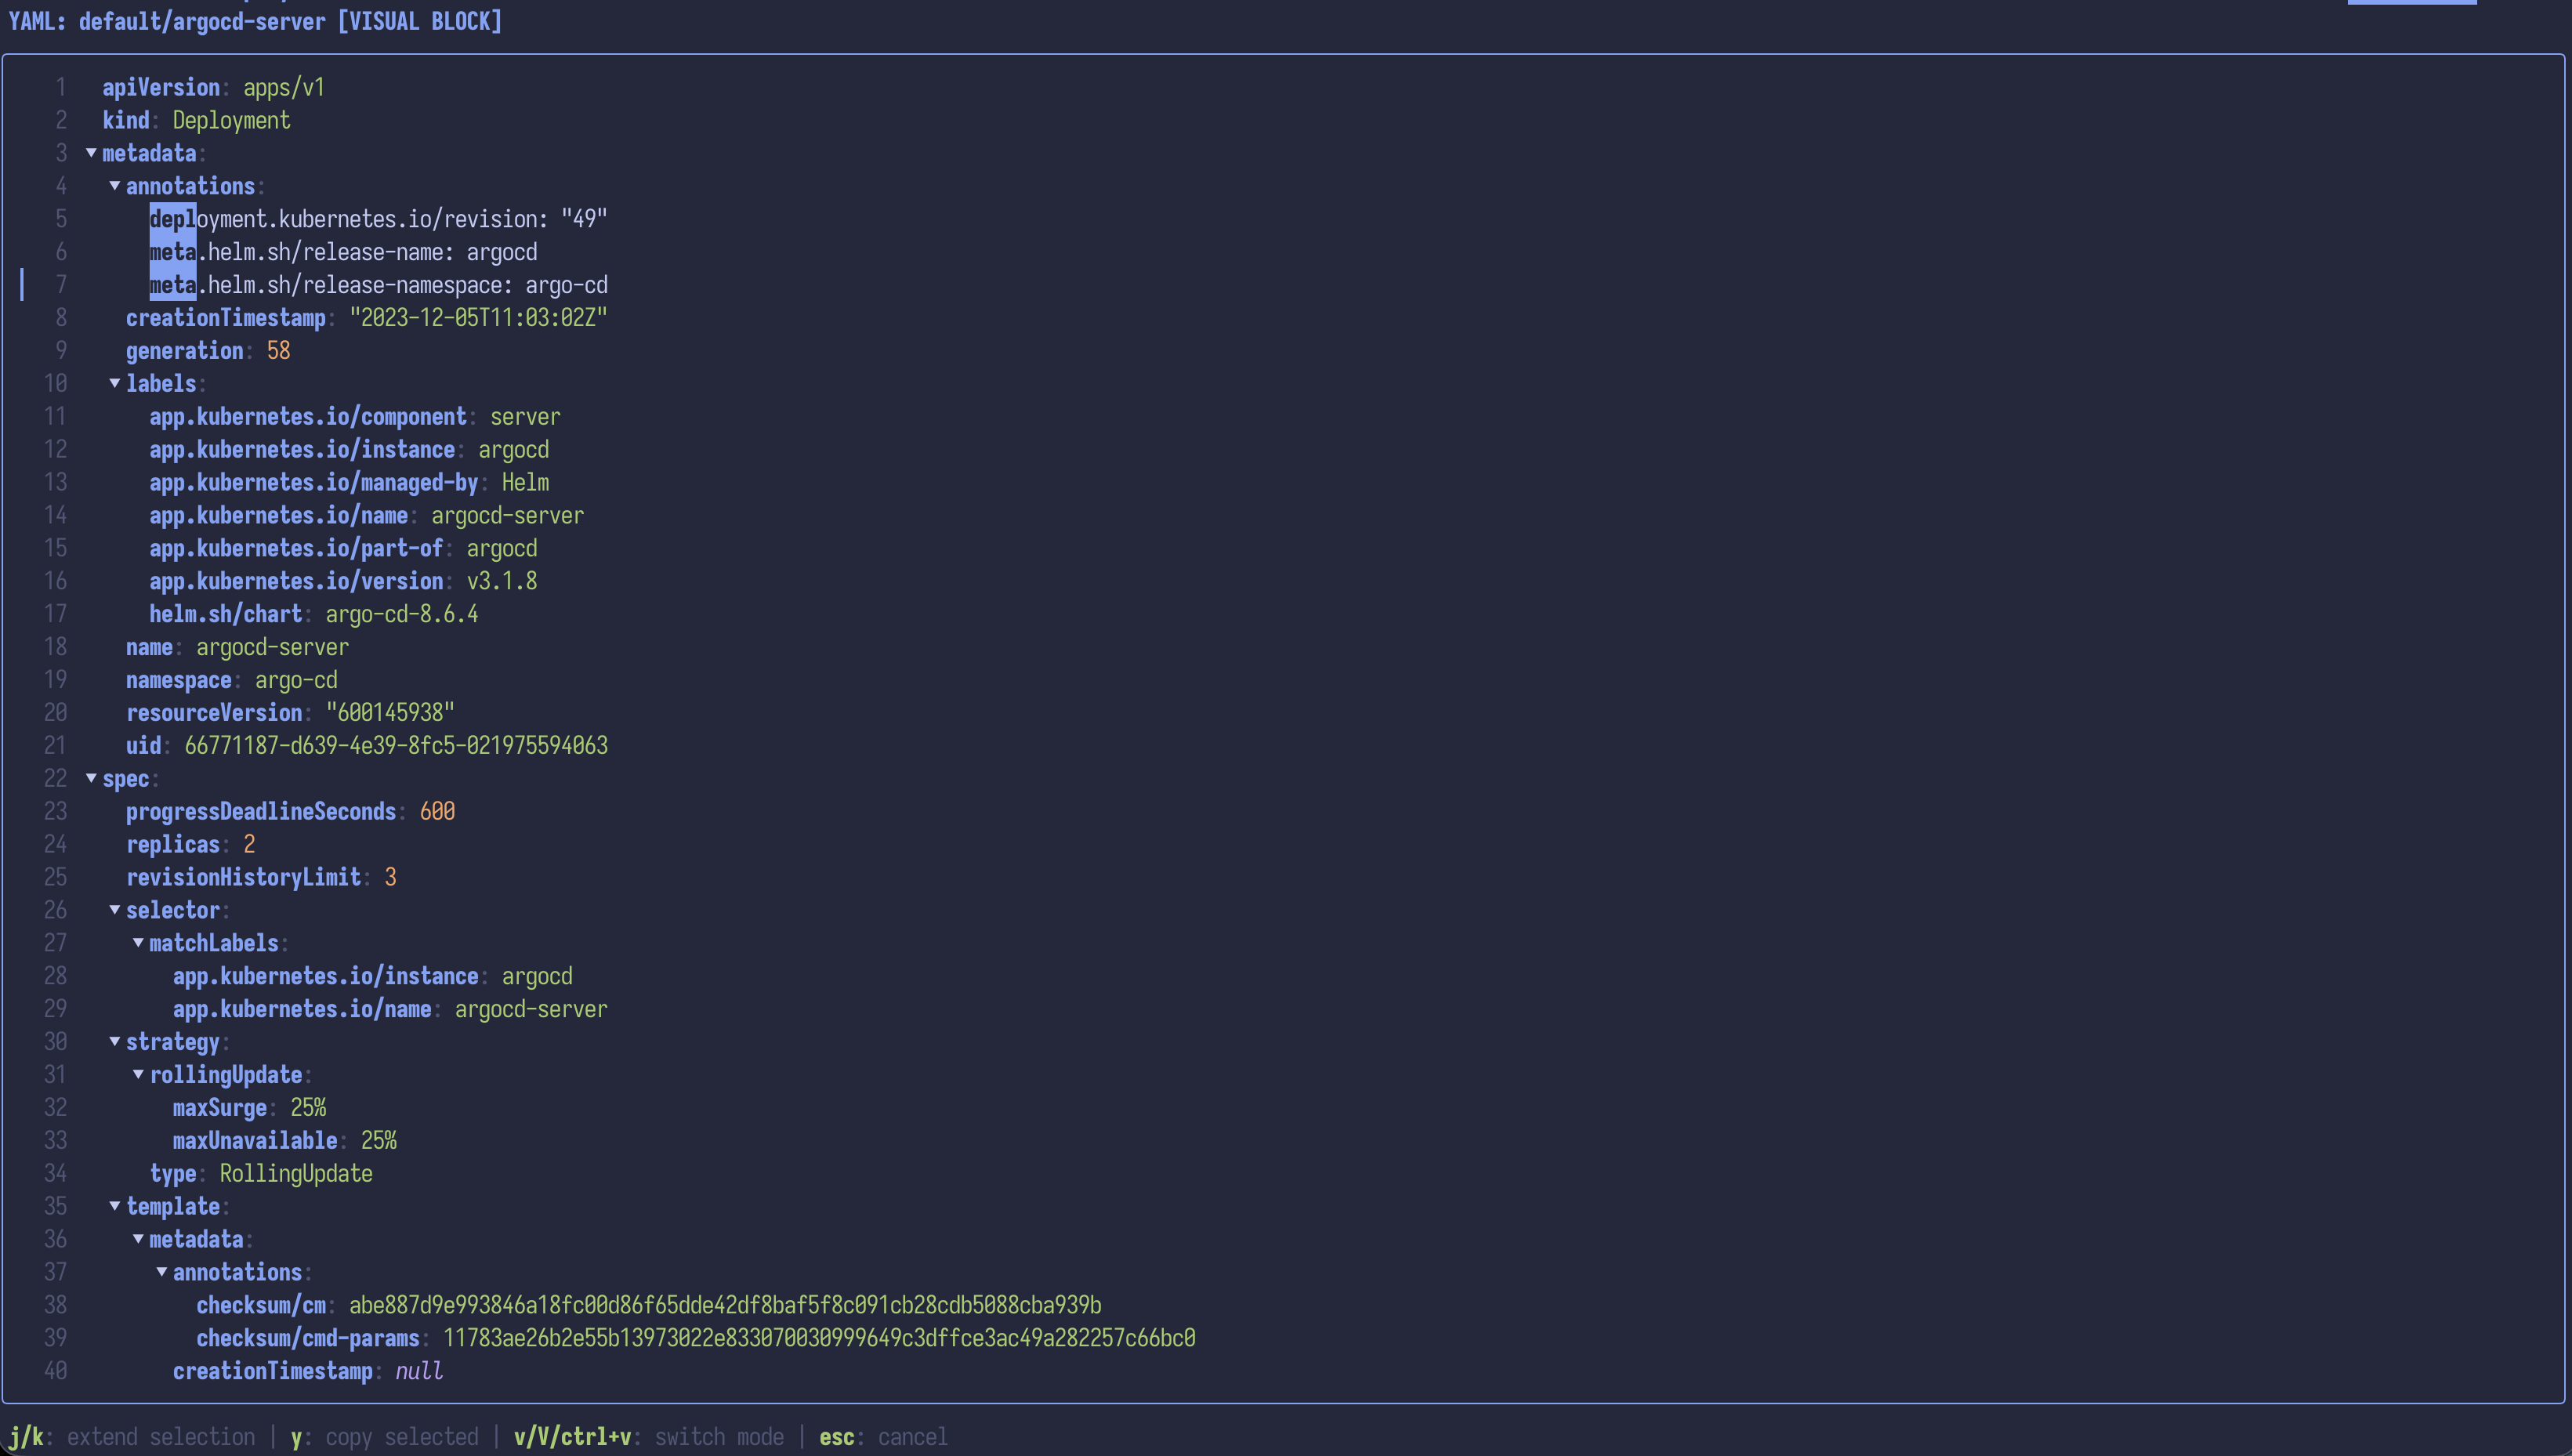This screenshot has height=1456, width=2572.
Task: Select the replicas: 2 line
Action: point(190,844)
